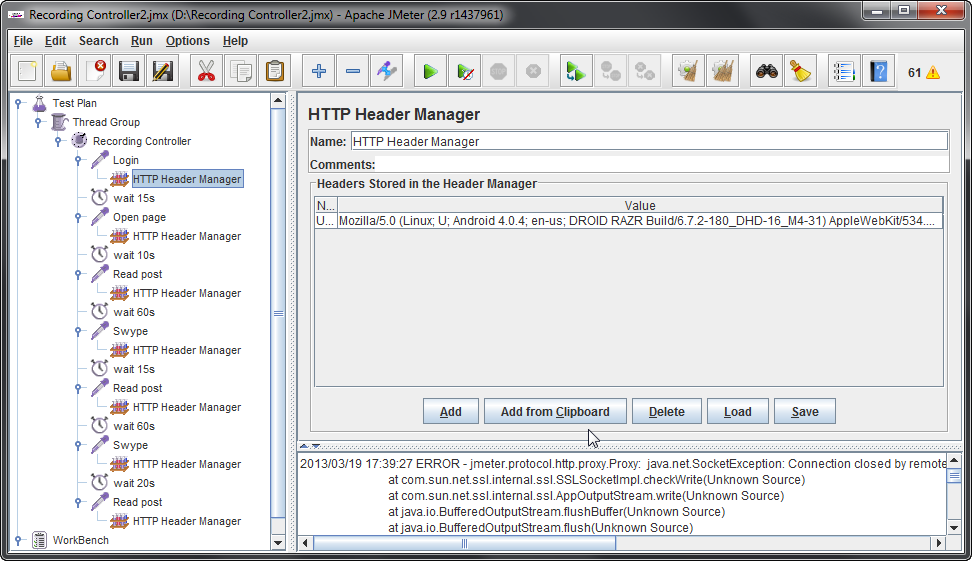Click the Reset Search broom icon
The image size is (972, 561).
[801, 71]
